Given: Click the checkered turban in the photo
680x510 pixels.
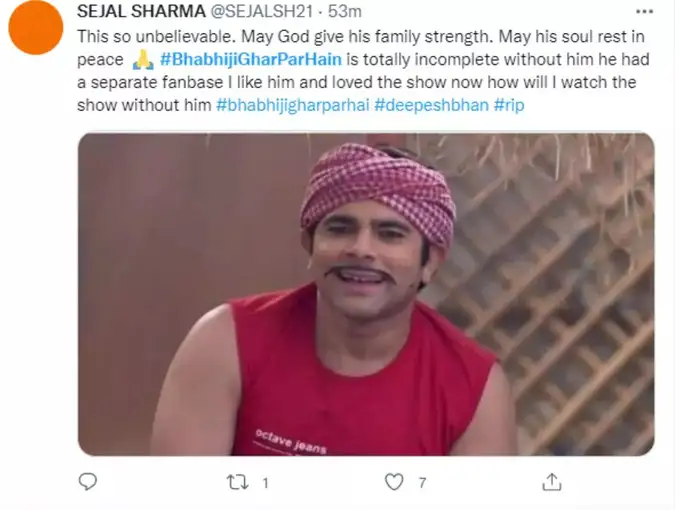Looking at the screenshot, I should [x=377, y=191].
